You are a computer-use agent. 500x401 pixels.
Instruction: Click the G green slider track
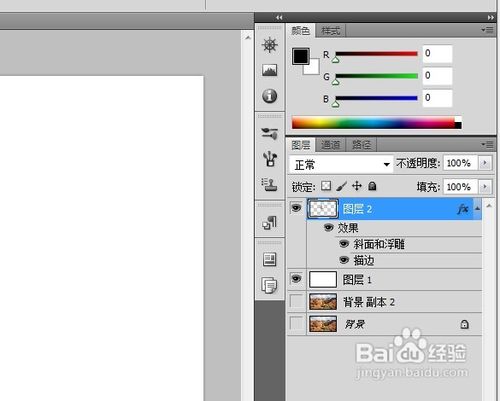tap(376, 76)
